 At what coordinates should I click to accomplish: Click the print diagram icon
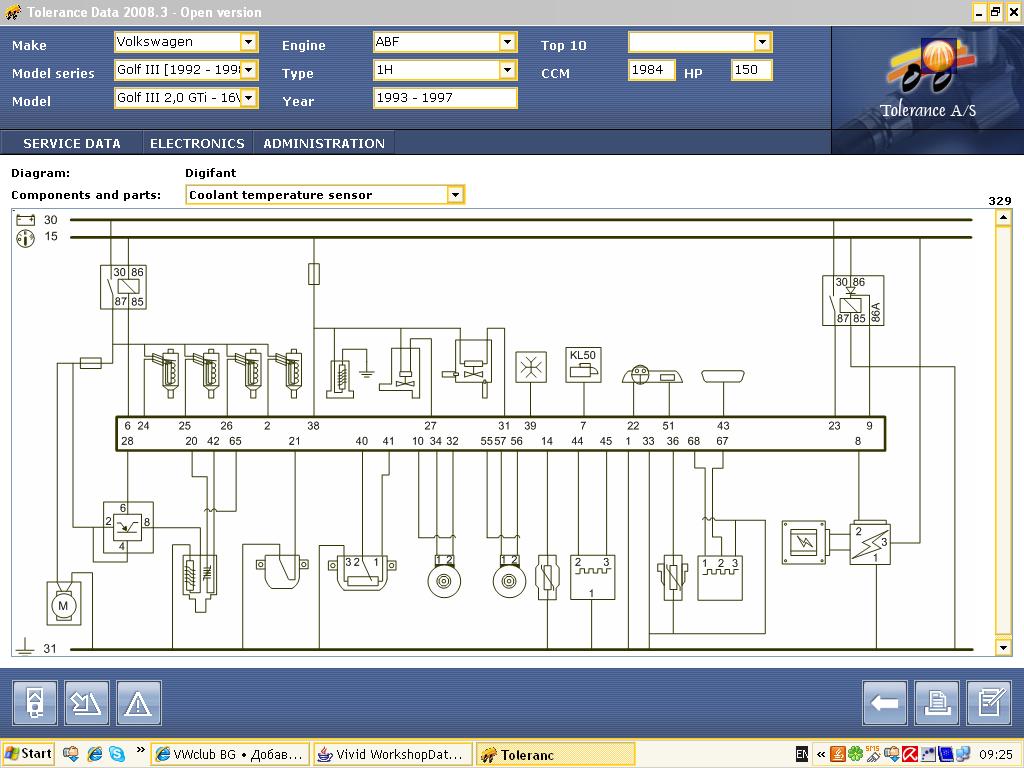coord(937,704)
